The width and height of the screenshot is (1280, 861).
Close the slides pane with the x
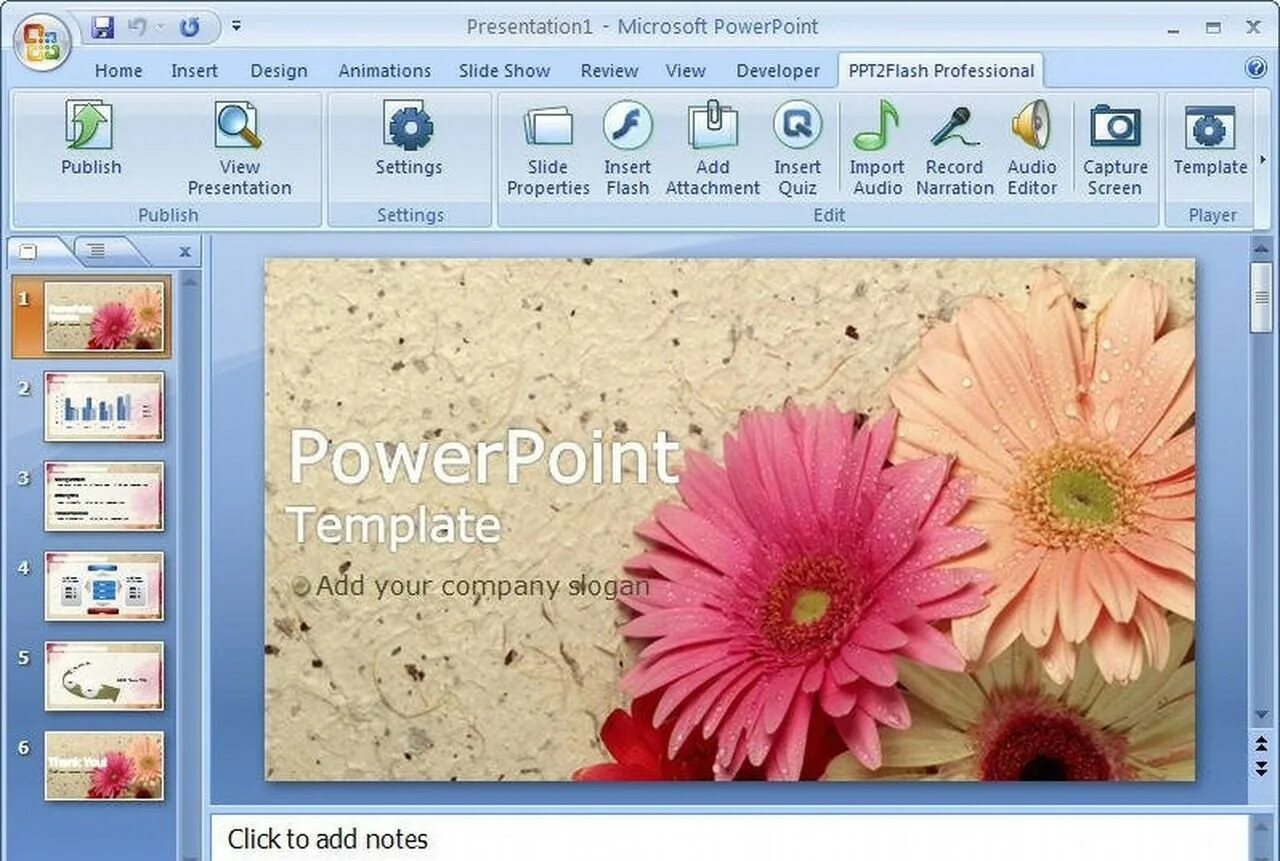(185, 252)
